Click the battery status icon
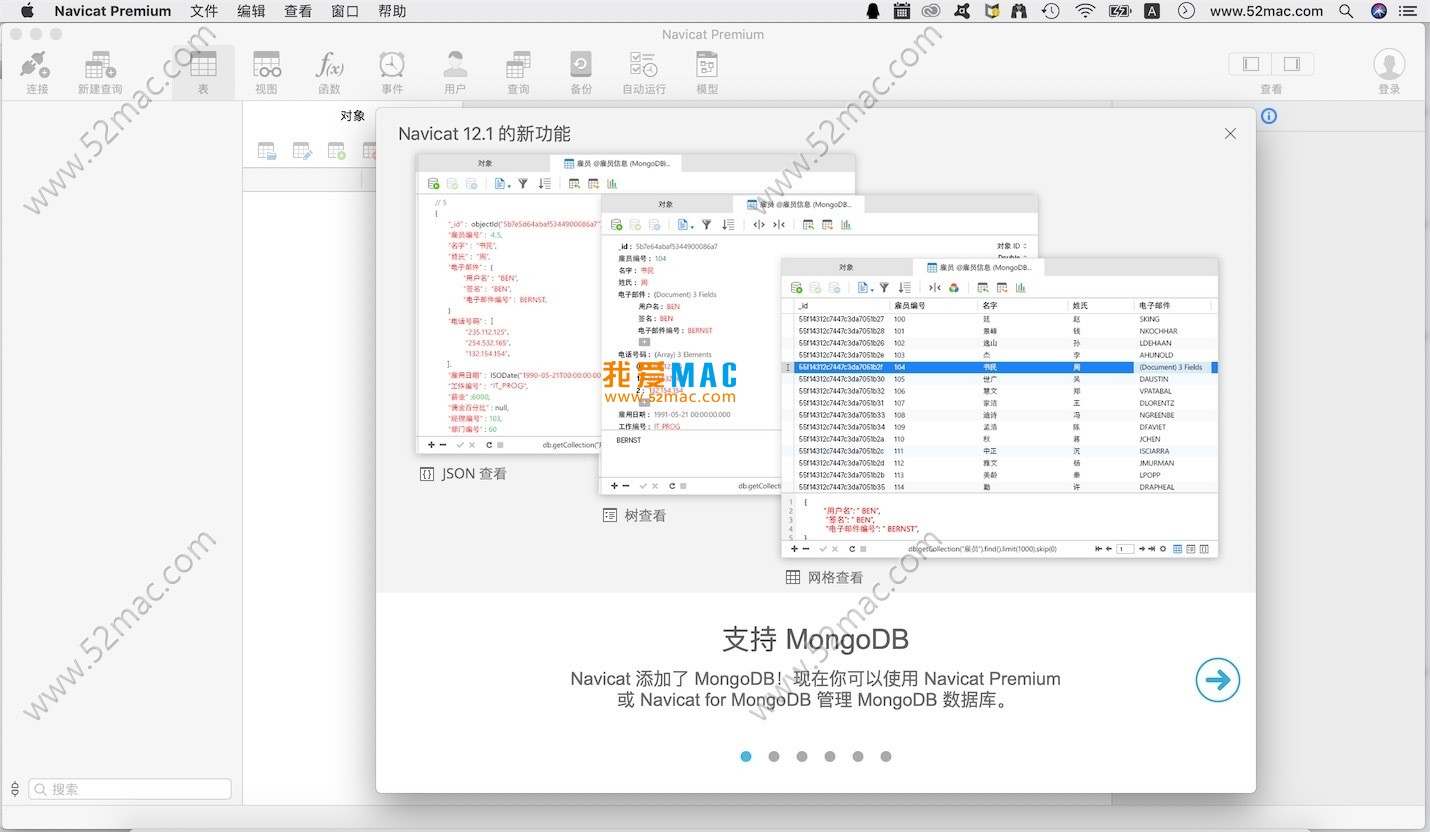 [1119, 11]
